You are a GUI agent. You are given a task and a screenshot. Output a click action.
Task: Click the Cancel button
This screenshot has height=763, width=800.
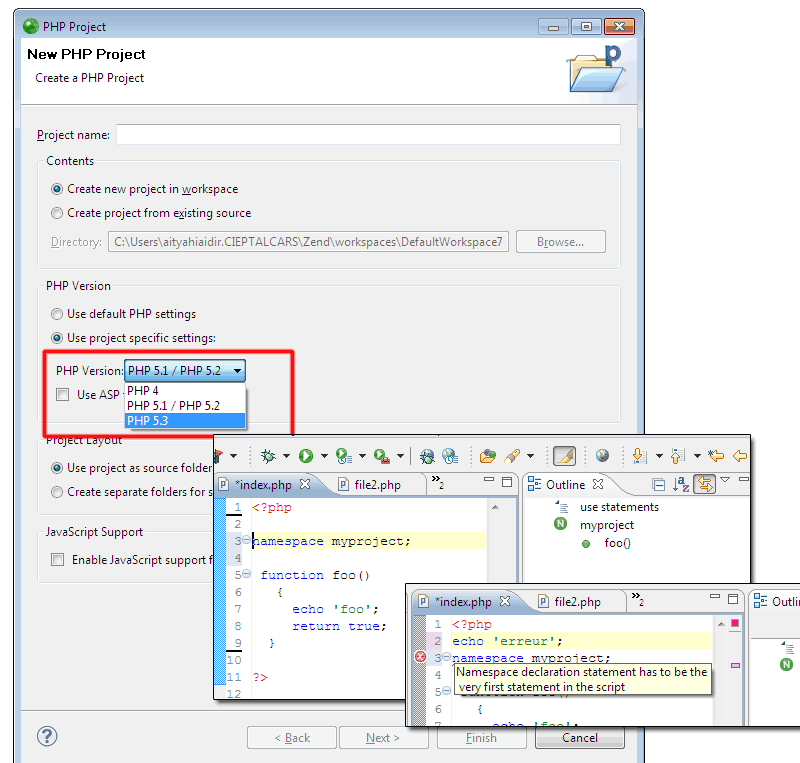coord(579,738)
